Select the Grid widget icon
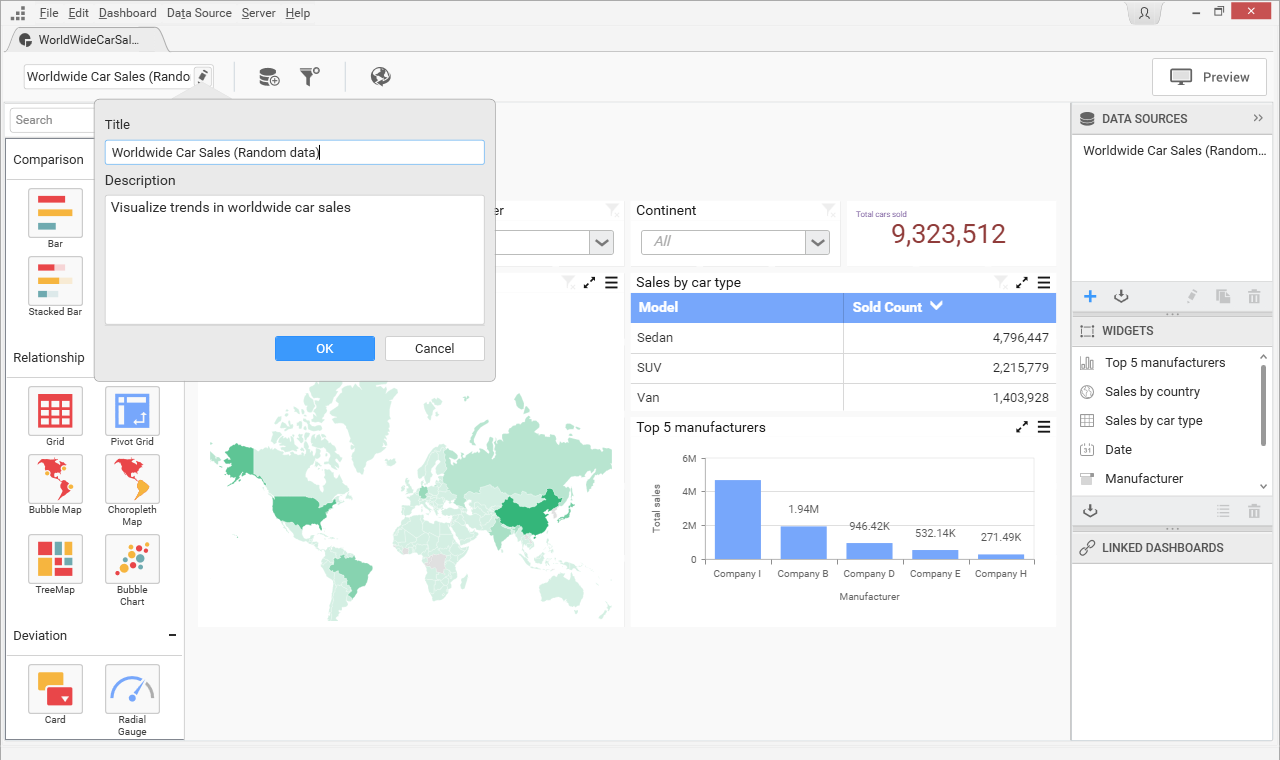The width and height of the screenshot is (1280, 760). coord(55,411)
